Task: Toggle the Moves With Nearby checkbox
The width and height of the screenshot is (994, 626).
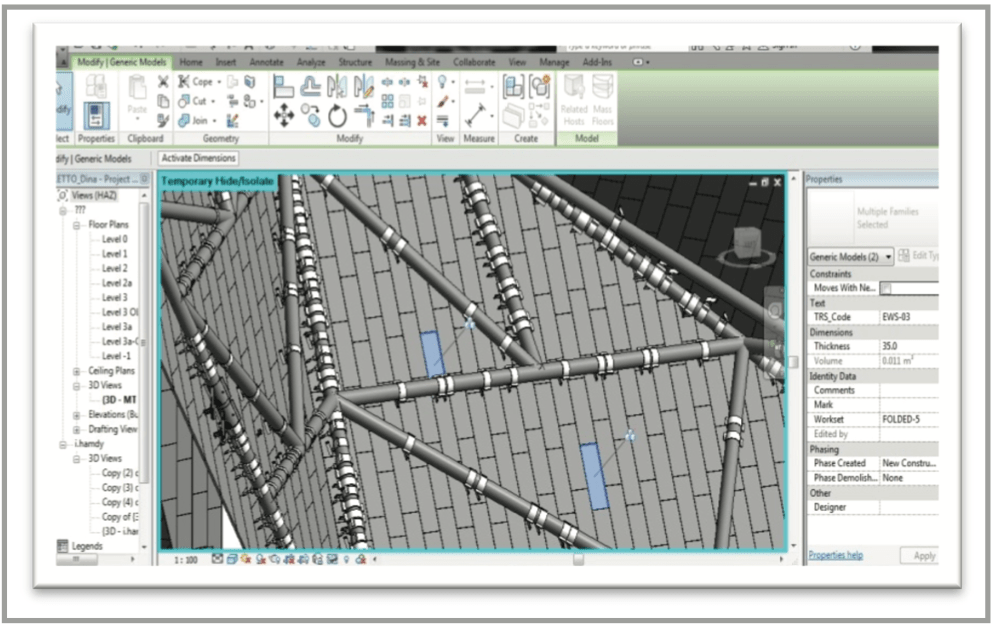Action: click(885, 288)
